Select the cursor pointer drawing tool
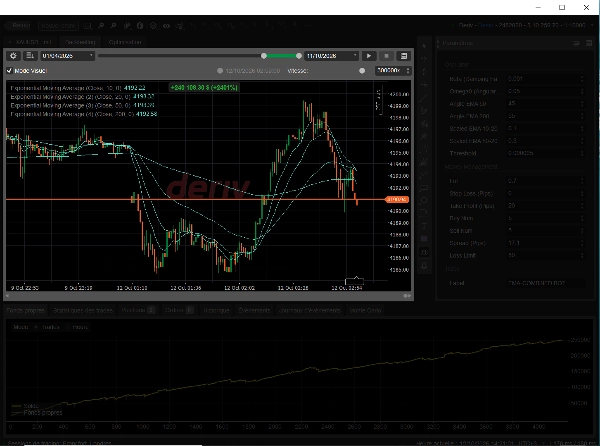Image resolution: width=600 pixels, height=446 pixels. [424, 46]
